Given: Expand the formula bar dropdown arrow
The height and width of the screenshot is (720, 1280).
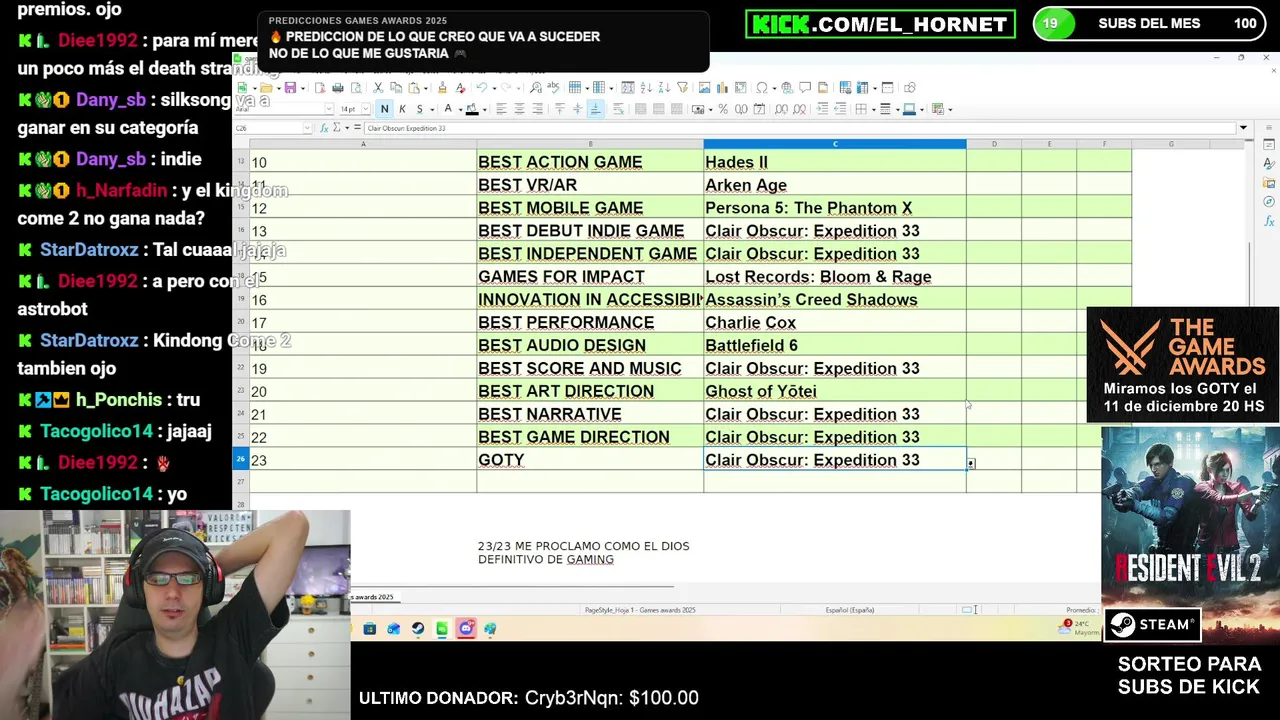Looking at the screenshot, I should [x=1243, y=128].
